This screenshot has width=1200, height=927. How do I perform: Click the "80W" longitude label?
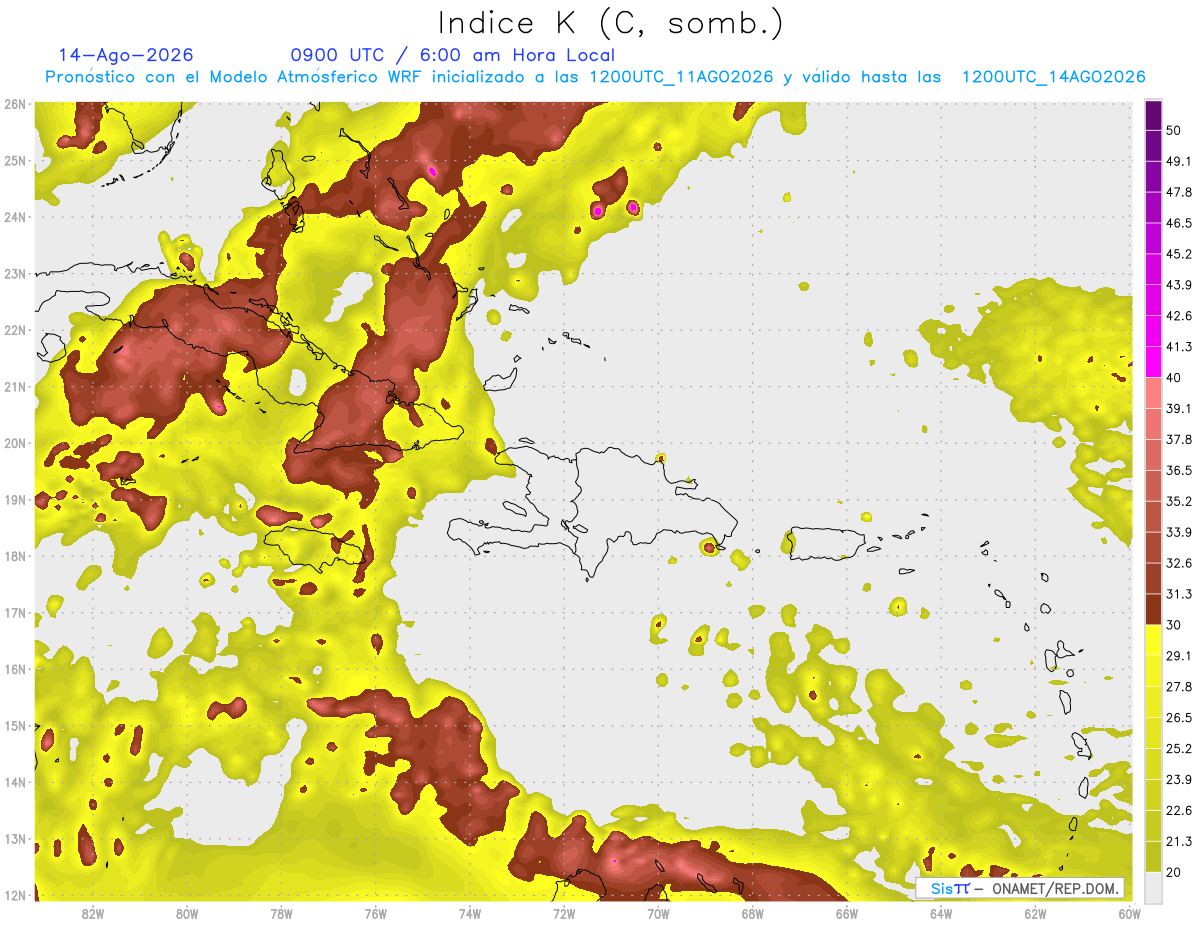187,913
